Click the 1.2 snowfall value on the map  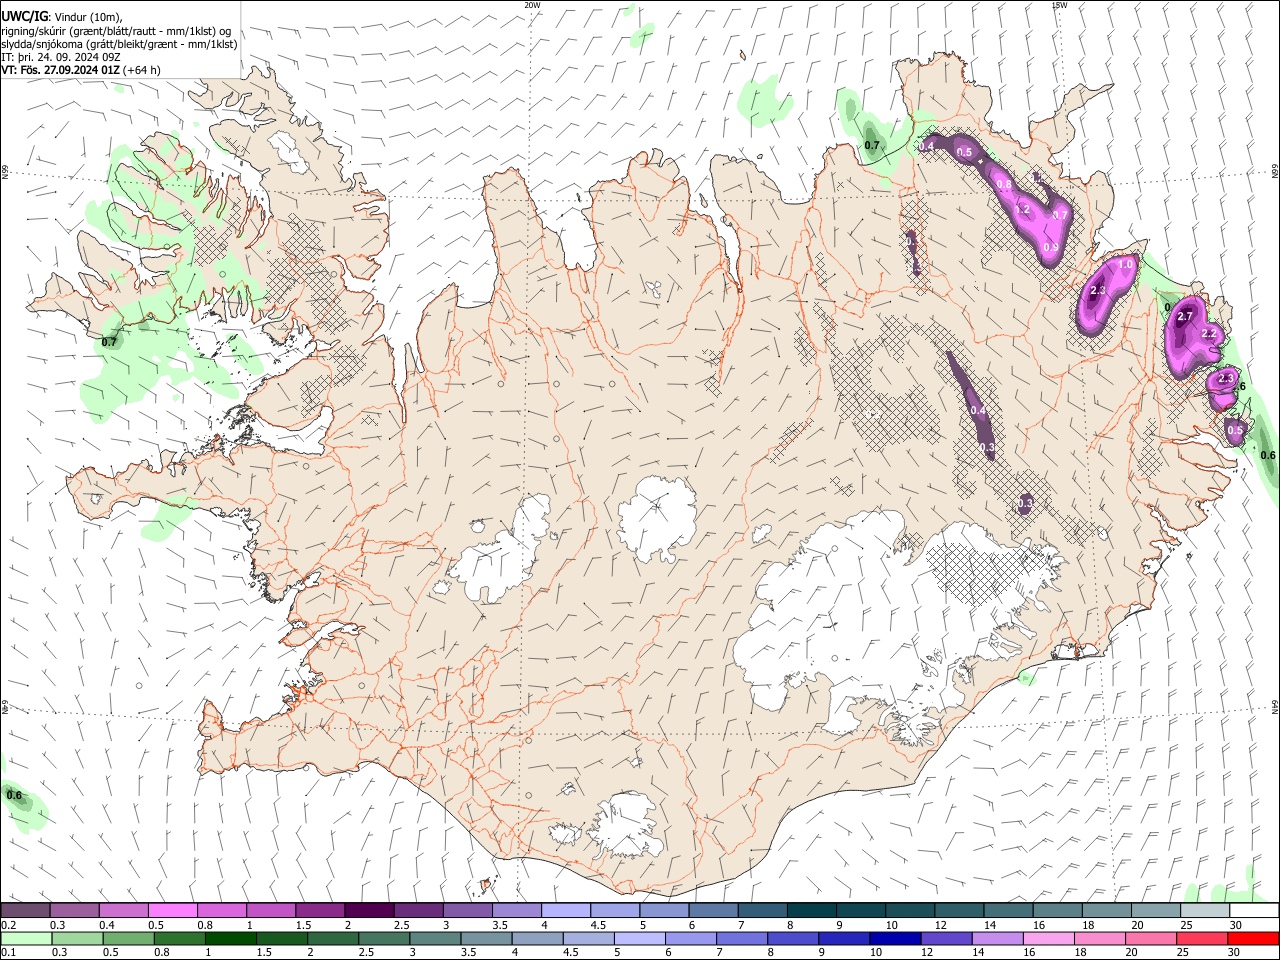pos(1022,210)
